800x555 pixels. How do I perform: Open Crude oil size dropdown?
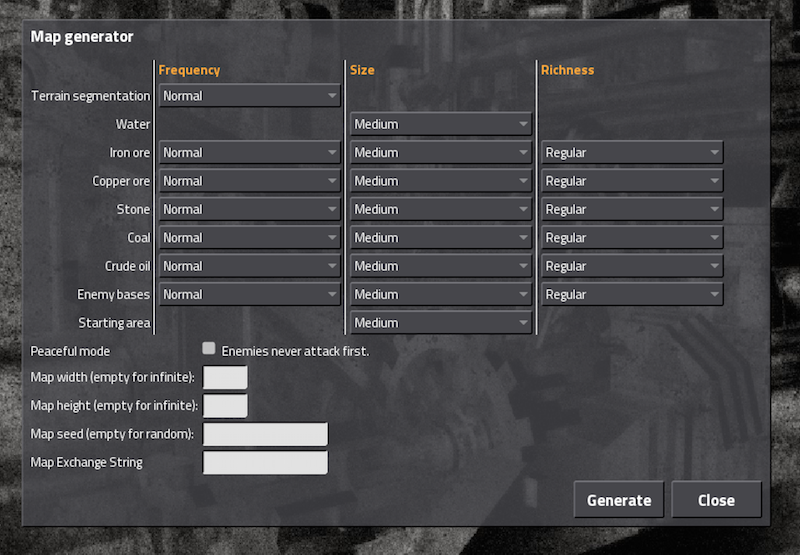pos(441,266)
